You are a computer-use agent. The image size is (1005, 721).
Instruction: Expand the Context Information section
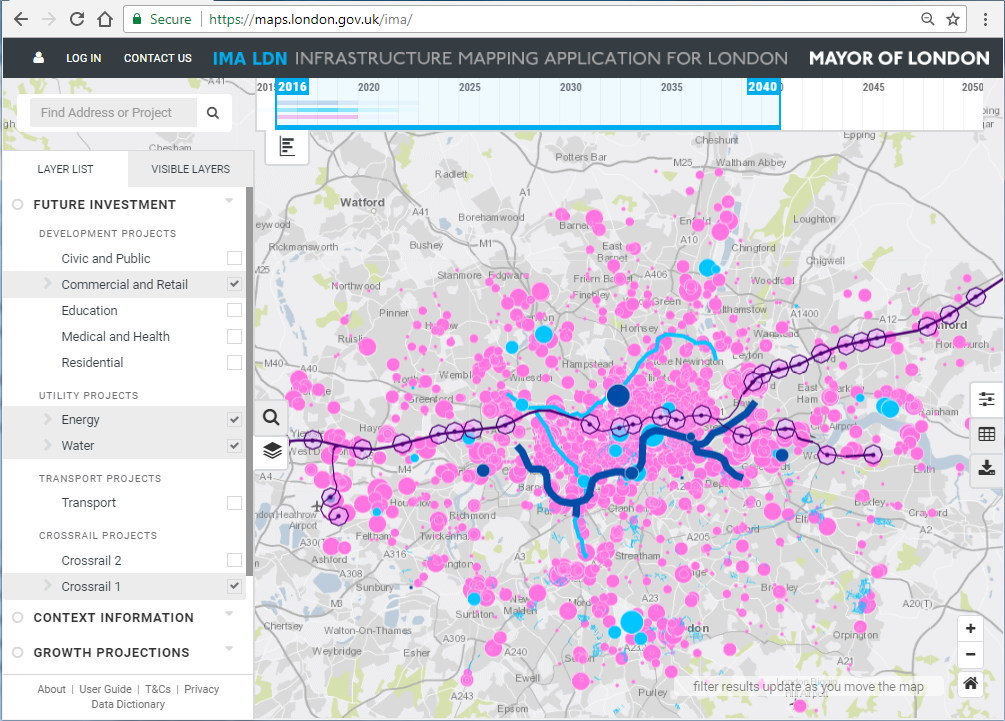(x=113, y=618)
